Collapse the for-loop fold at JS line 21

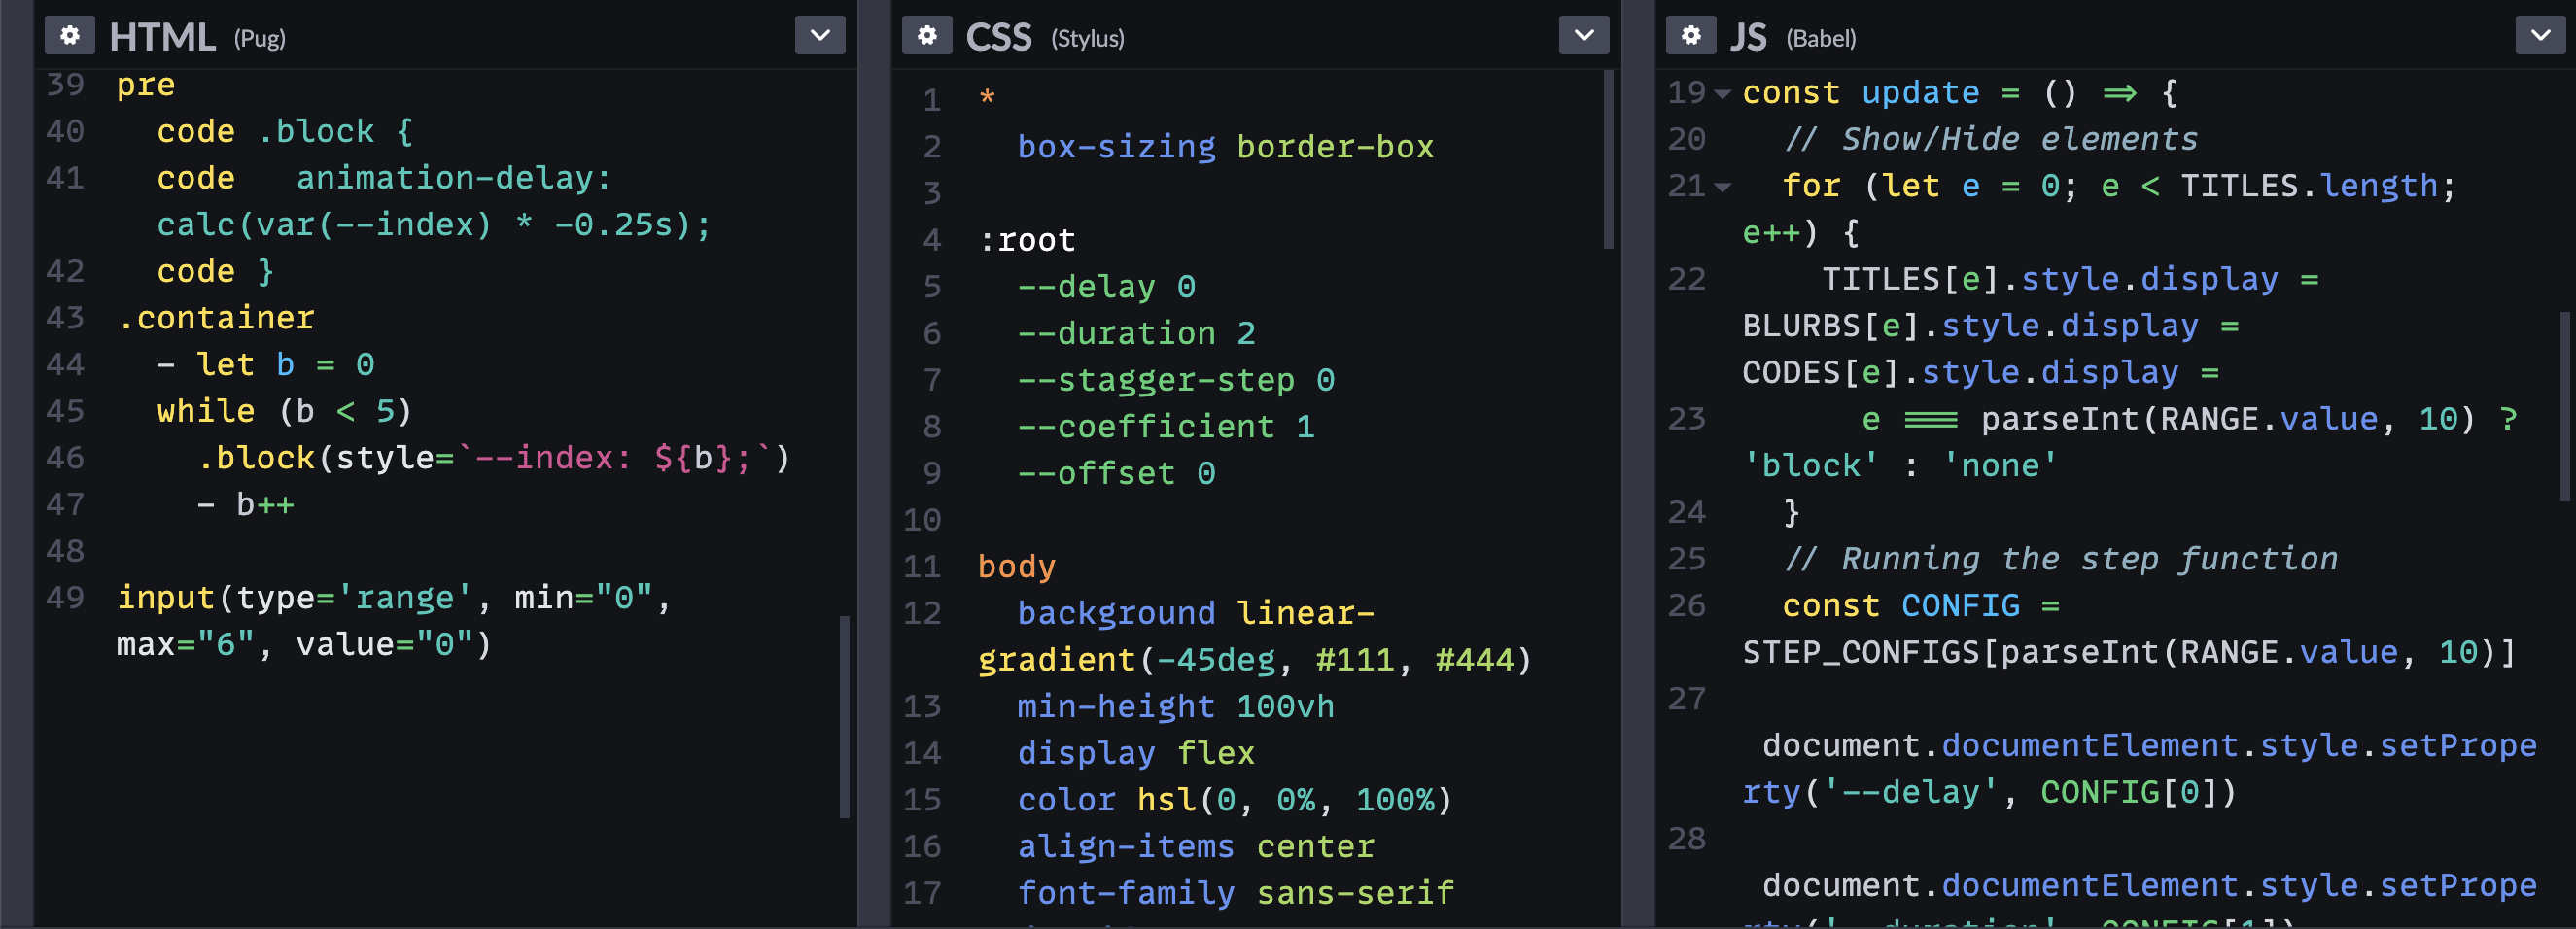coord(1722,185)
